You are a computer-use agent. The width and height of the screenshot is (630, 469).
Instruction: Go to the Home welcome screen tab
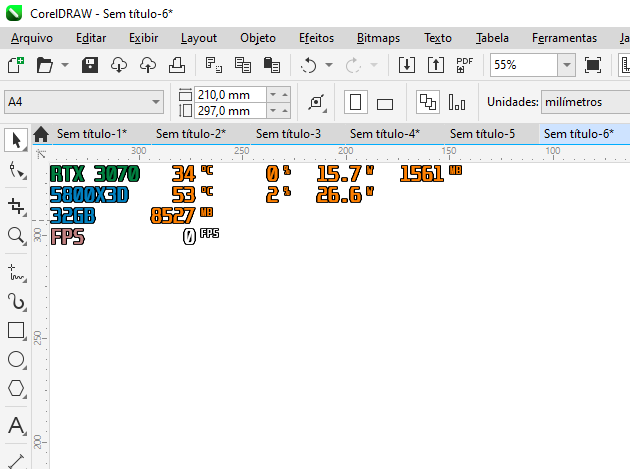point(41,134)
